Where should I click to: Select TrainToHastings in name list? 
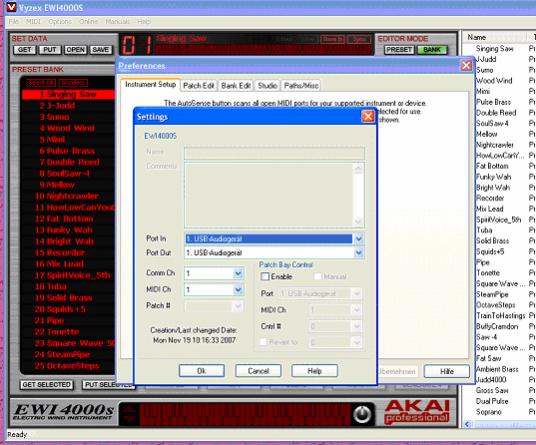(500, 315)
